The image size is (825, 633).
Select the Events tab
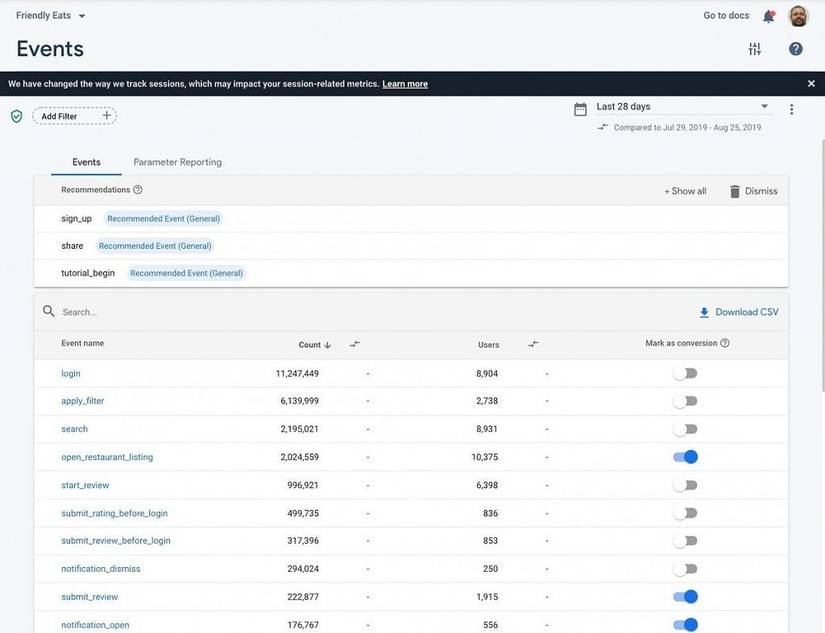[x=86, y=161]
